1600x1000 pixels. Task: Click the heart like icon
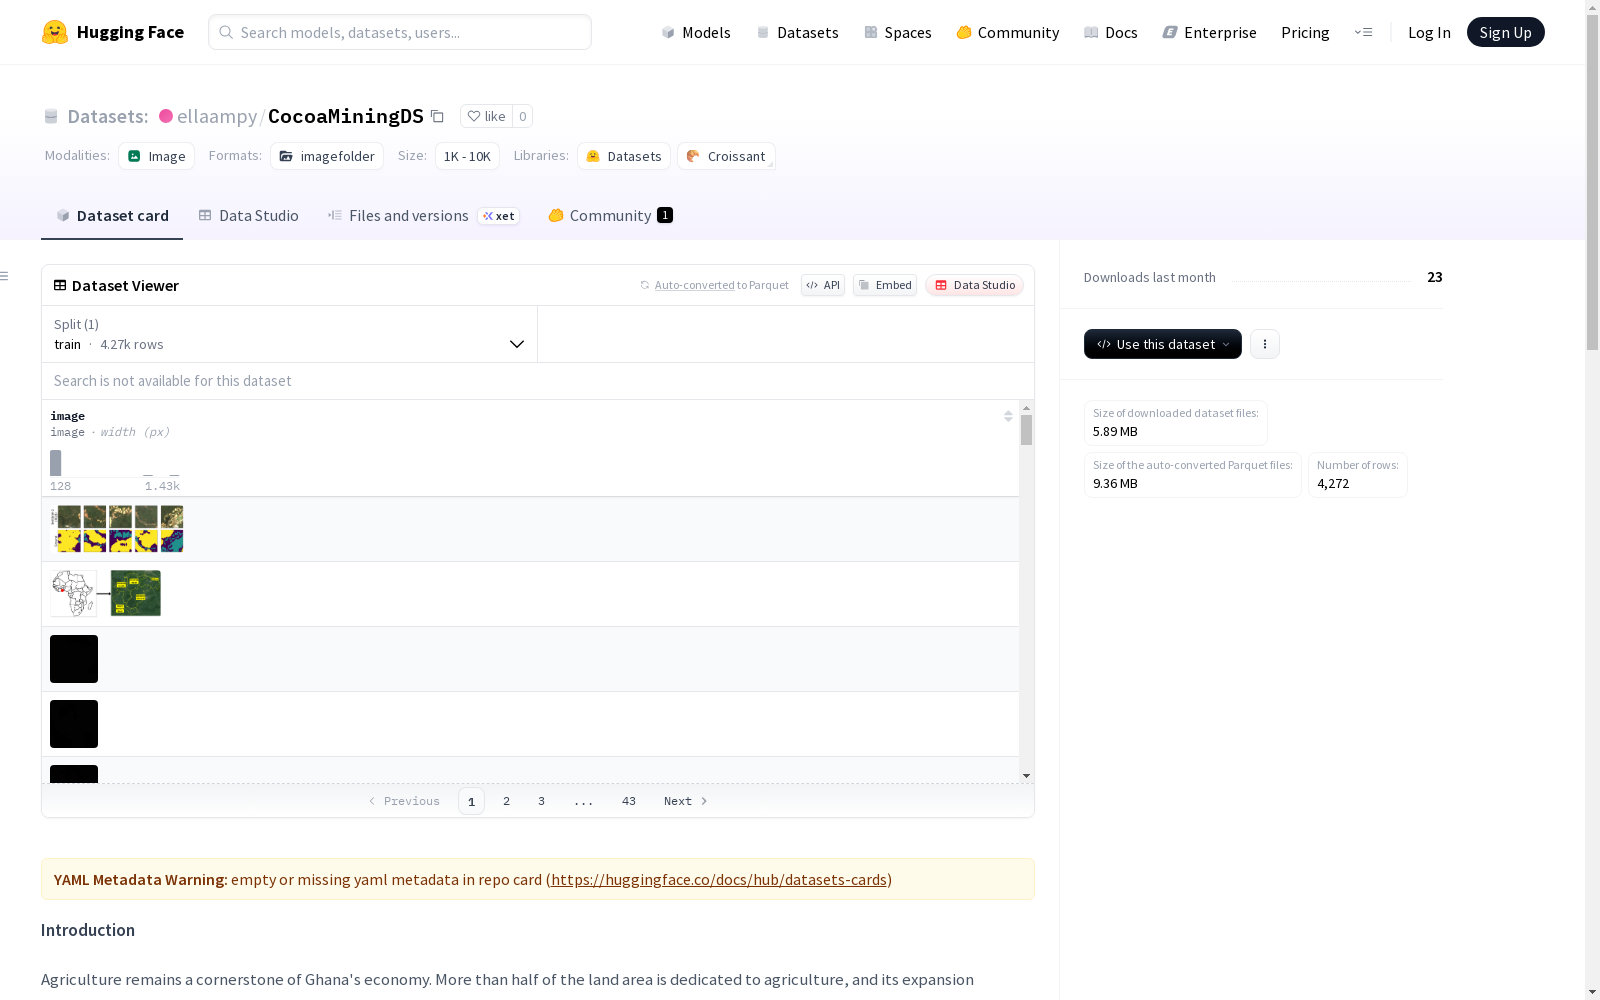(474, 116)
